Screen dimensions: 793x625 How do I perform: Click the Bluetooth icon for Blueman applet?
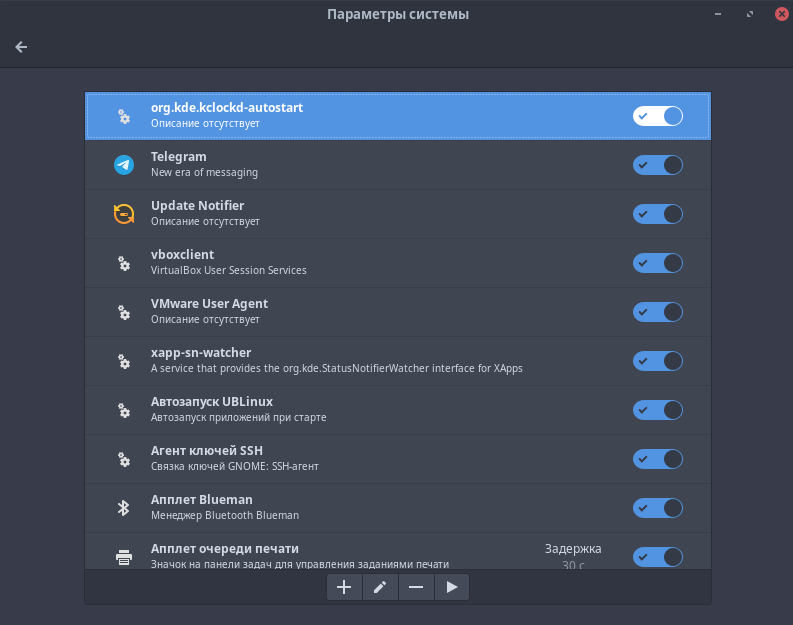click(x=124, y=508)
